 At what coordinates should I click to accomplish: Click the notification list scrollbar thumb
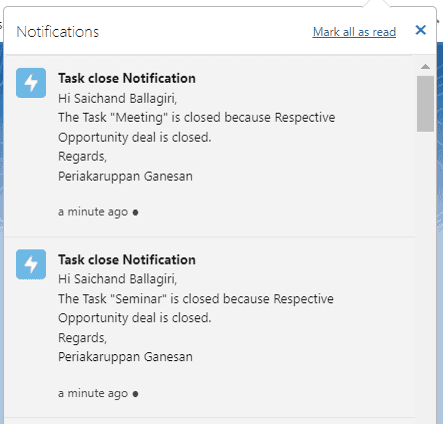[425, 104]
